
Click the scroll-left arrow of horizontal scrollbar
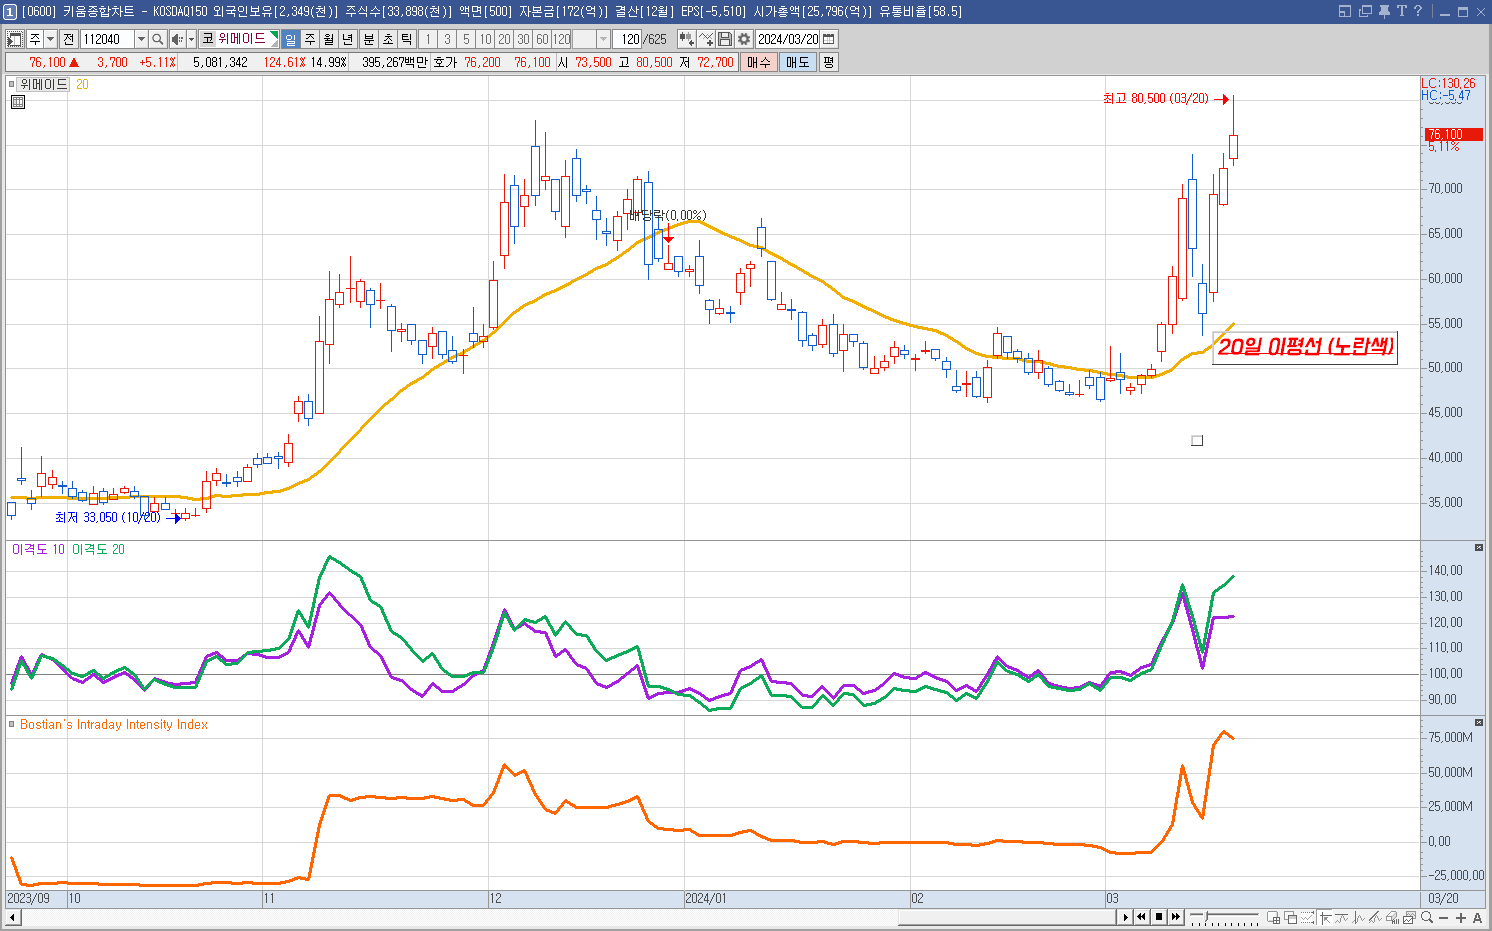[x=13, y=917]
